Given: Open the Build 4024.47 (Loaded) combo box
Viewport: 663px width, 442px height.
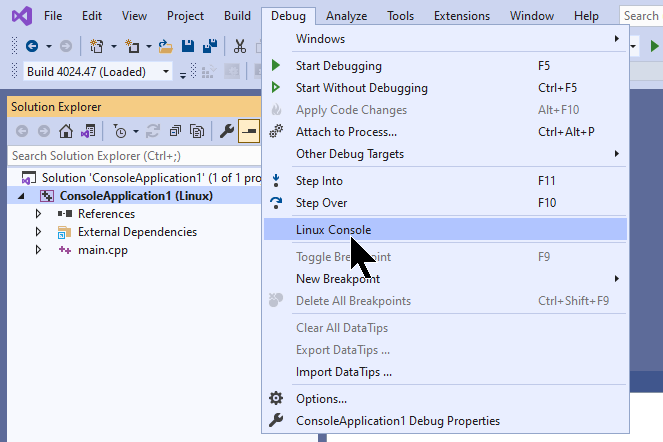Looking at the screenshot, I should pos(98,72).
